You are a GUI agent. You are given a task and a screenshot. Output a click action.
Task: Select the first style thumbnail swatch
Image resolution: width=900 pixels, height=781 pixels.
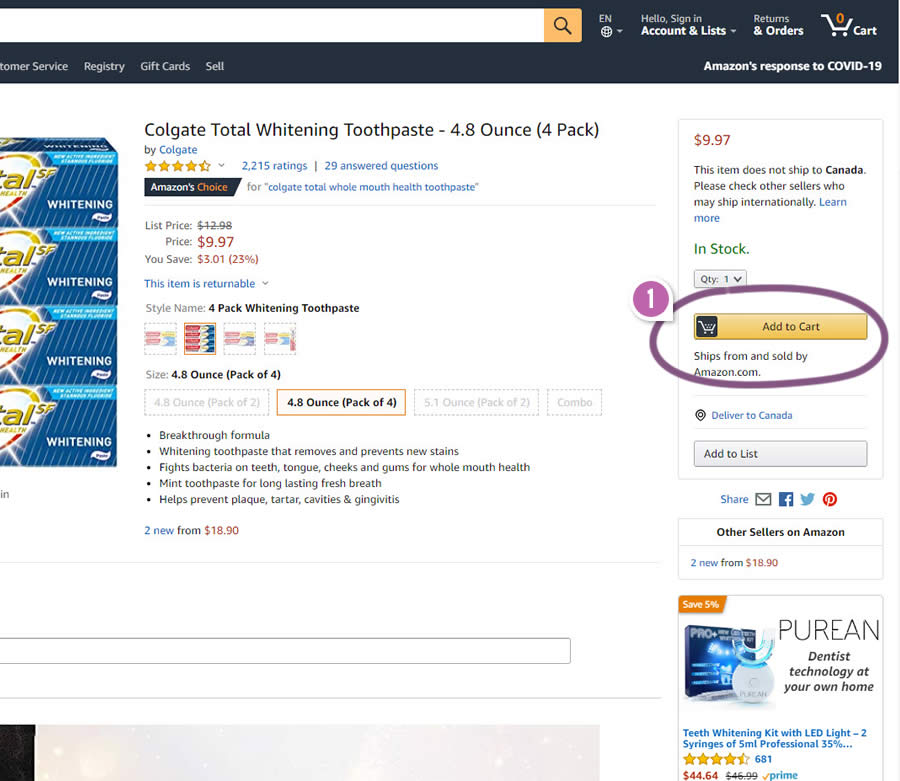tap(160, 338)
